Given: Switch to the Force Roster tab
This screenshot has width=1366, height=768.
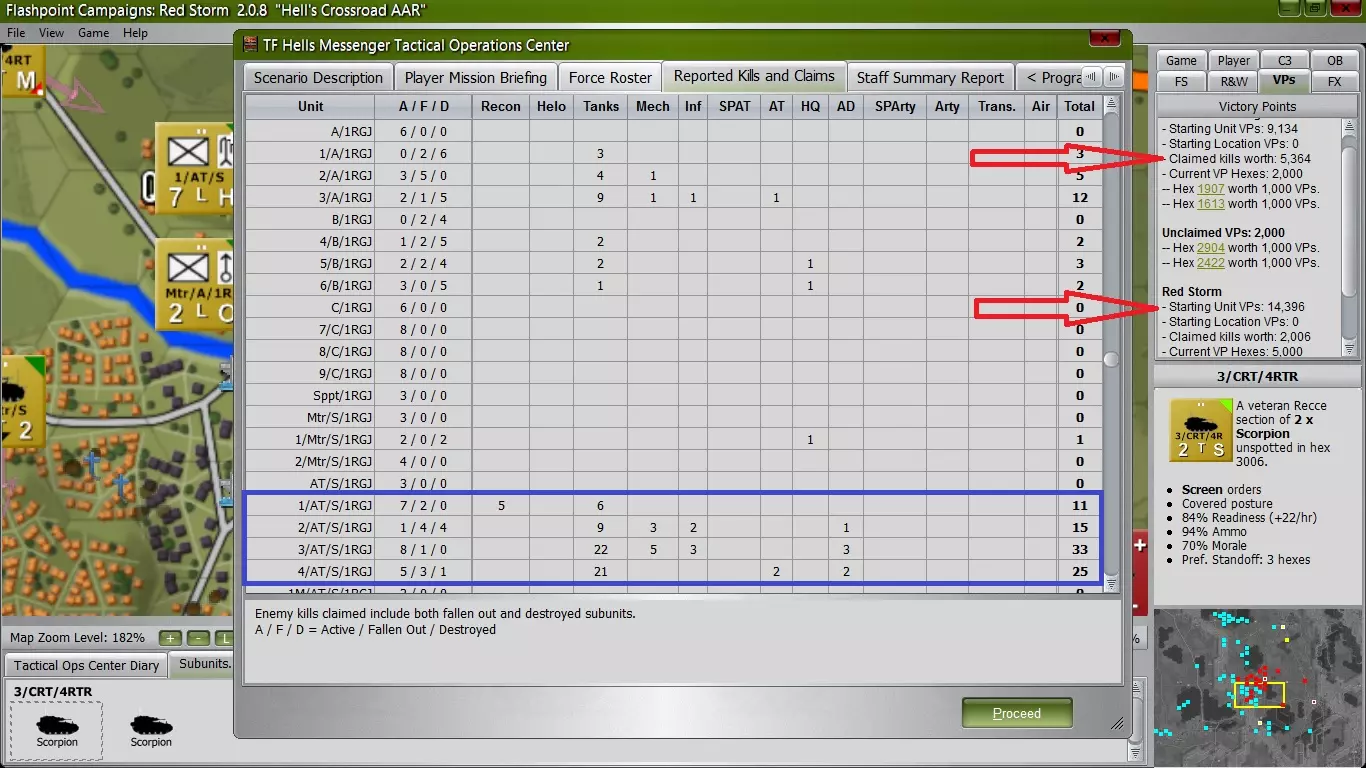Looking at the screenshot, I should coord(610,77).
